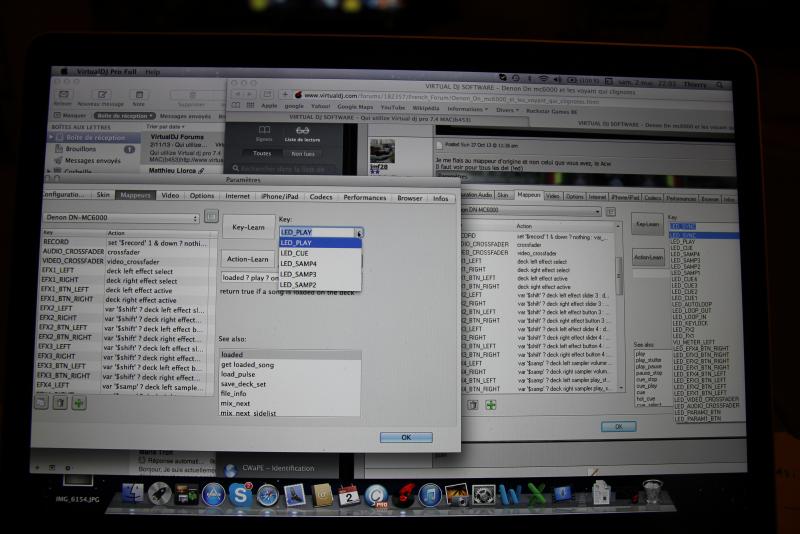Select the Toutes filter in reading list
This screenshot has height=534, width=800.
[x=262, y=153]
